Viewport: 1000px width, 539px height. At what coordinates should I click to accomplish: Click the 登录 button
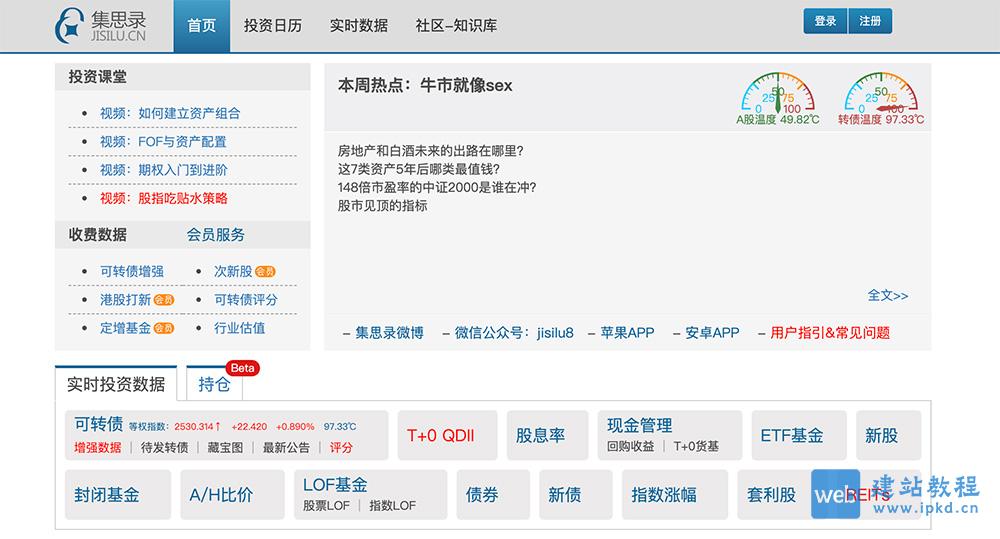click(825, 21)
